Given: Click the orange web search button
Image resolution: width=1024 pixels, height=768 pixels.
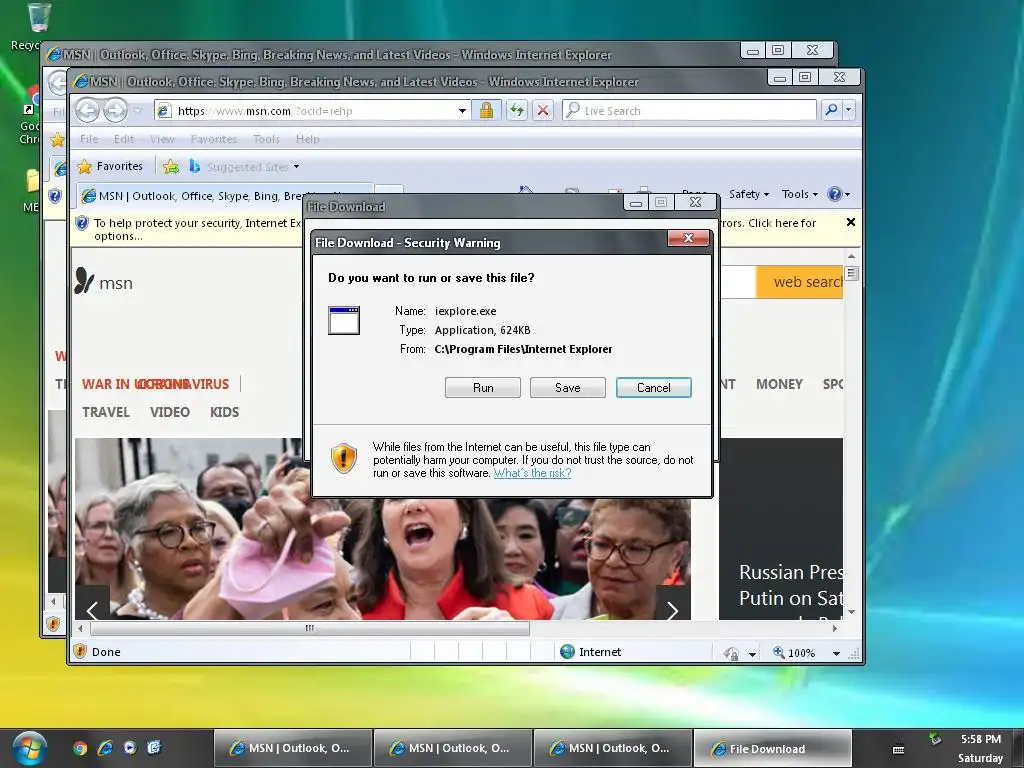Looking at the screenshot, I should tap(799, 282).
